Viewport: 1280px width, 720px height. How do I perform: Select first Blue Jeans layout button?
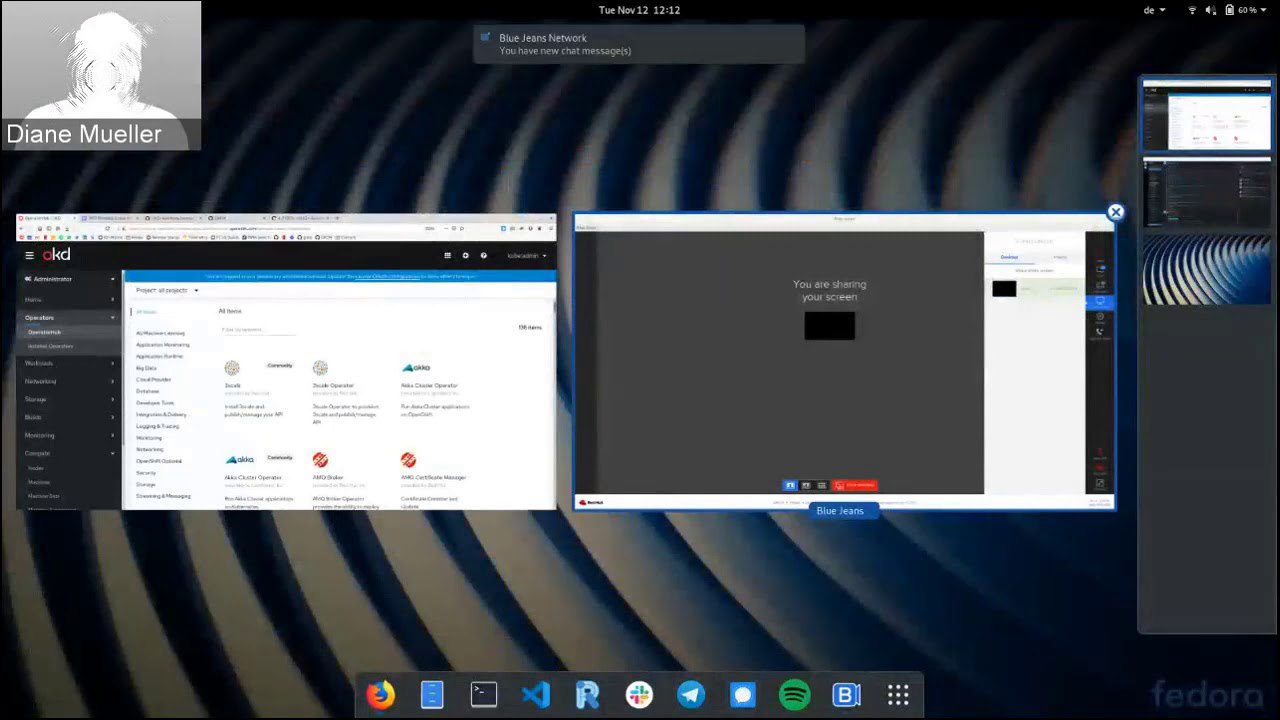pos(790,485)
